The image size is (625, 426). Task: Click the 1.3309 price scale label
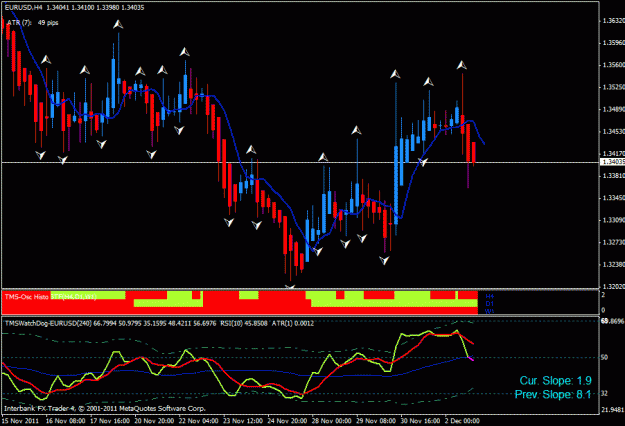(x=614, y=220)
